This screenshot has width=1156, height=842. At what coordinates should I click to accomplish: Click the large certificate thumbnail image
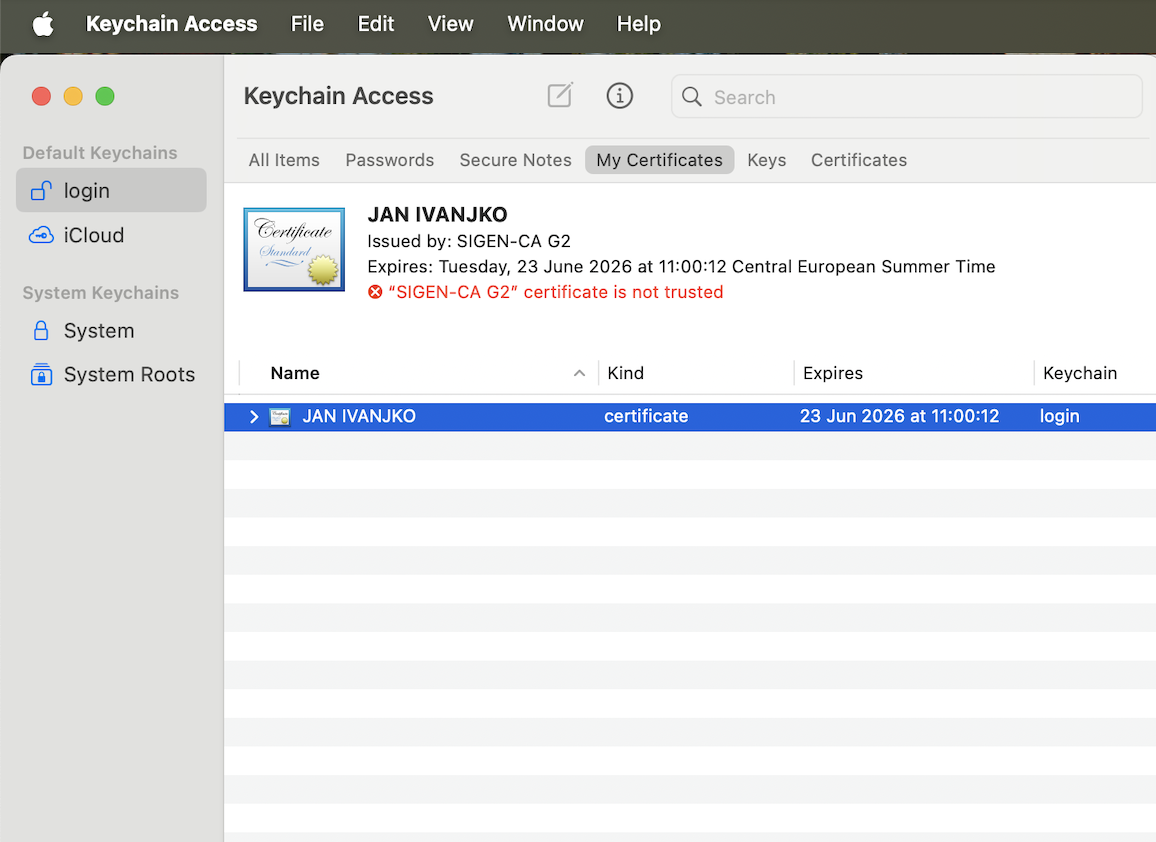point(294,250)
